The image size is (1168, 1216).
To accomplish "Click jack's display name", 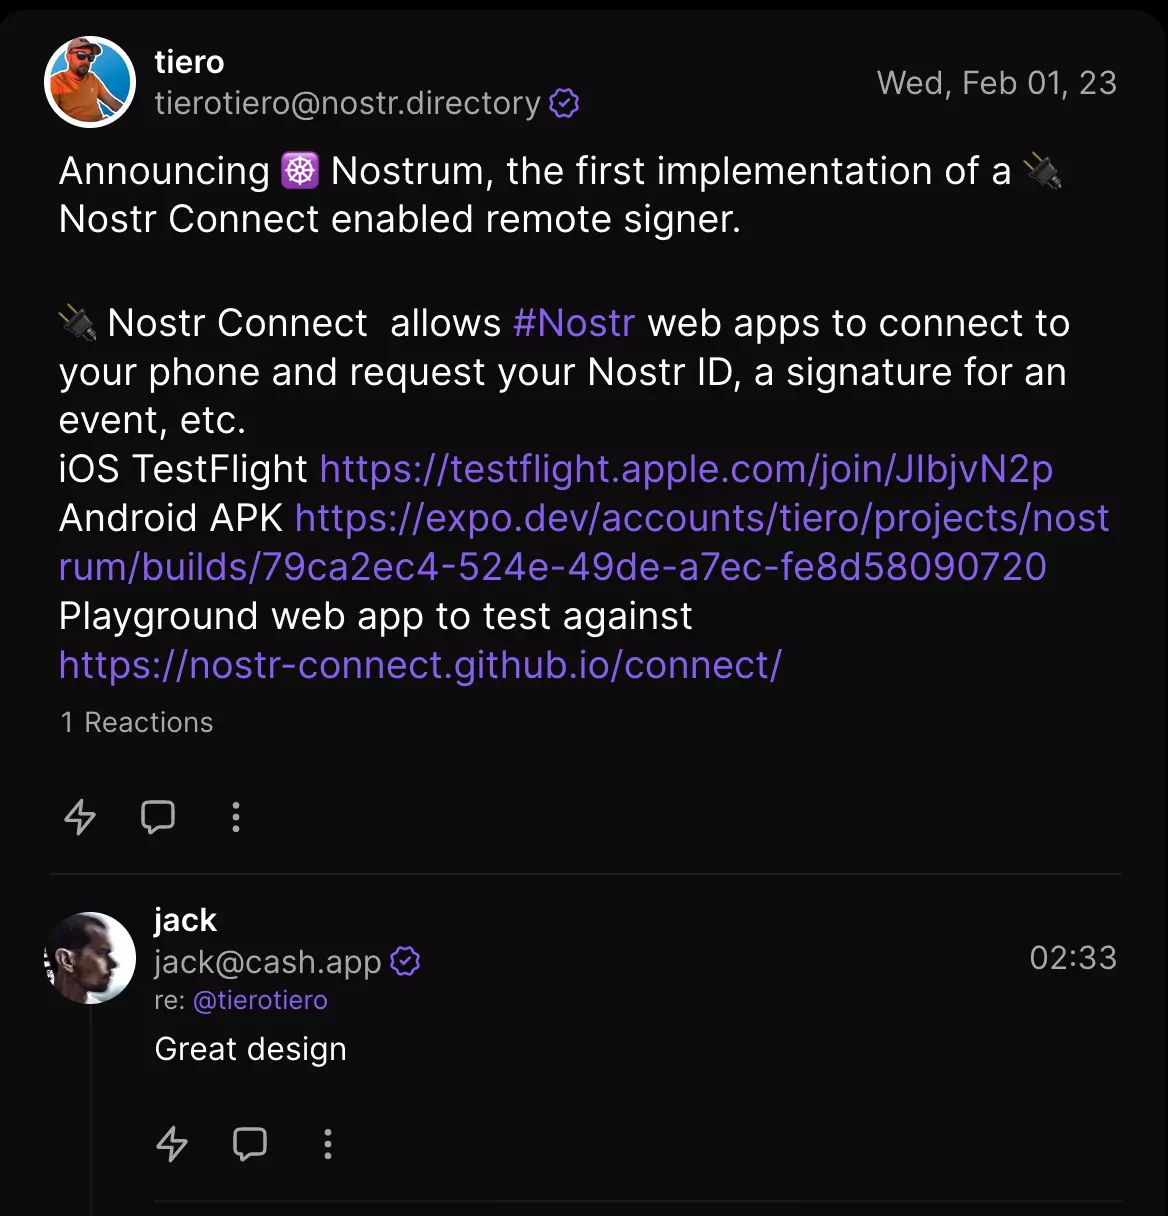I will point(185,920).
